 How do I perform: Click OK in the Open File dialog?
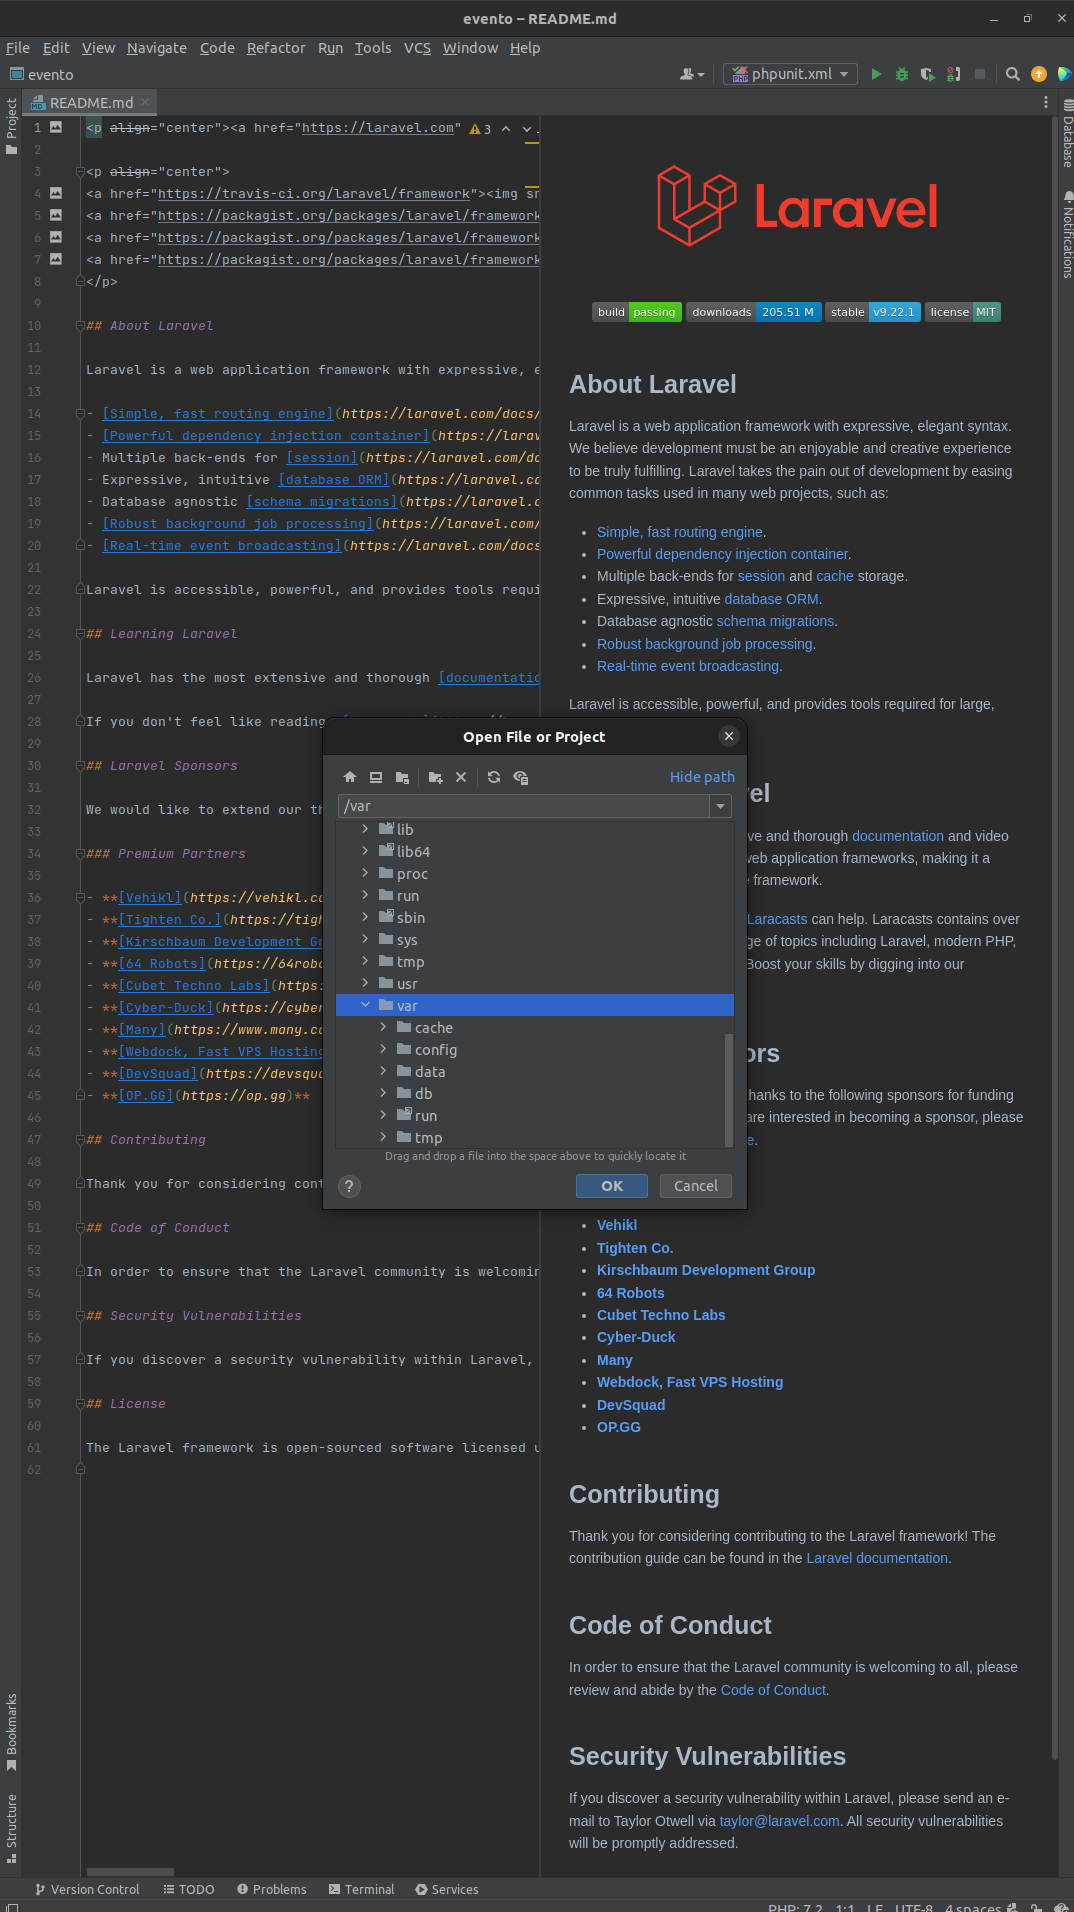(x=612, y=1186)
